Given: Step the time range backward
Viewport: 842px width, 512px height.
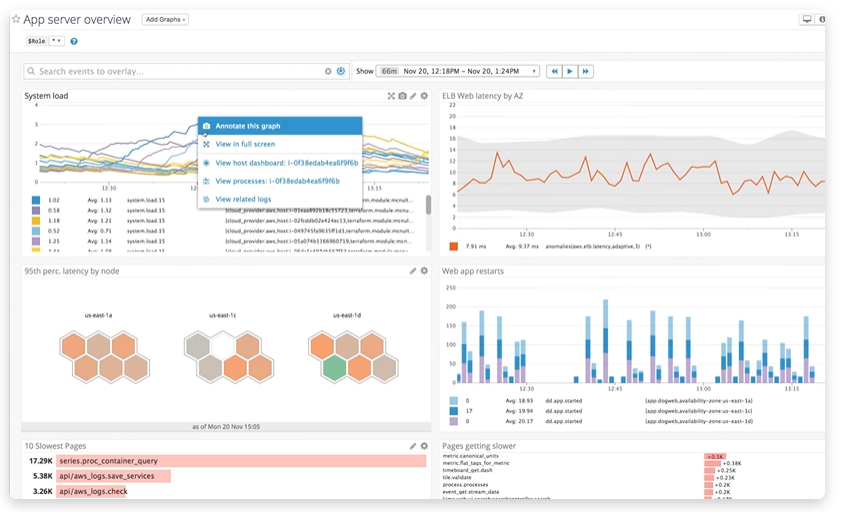Looking at the screenshot, I should coord(553,71).
